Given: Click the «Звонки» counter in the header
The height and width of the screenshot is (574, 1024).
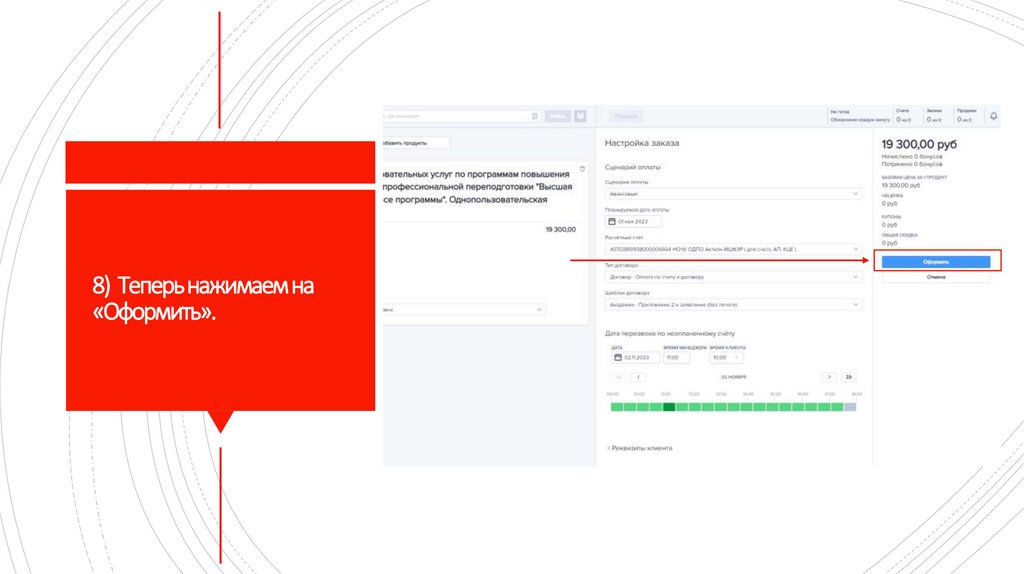Looking at the screenshot, I should (x=935, y=116).
